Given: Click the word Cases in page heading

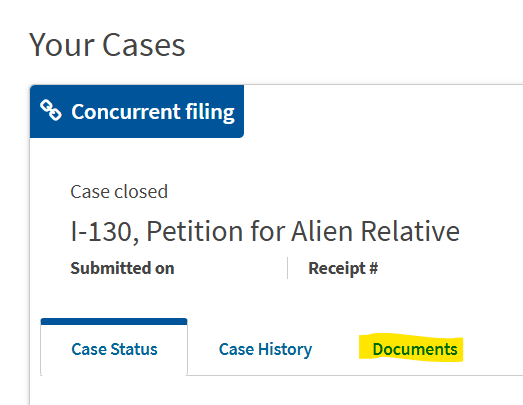Looking at the screenshot, I should click(x=143, y=45).
